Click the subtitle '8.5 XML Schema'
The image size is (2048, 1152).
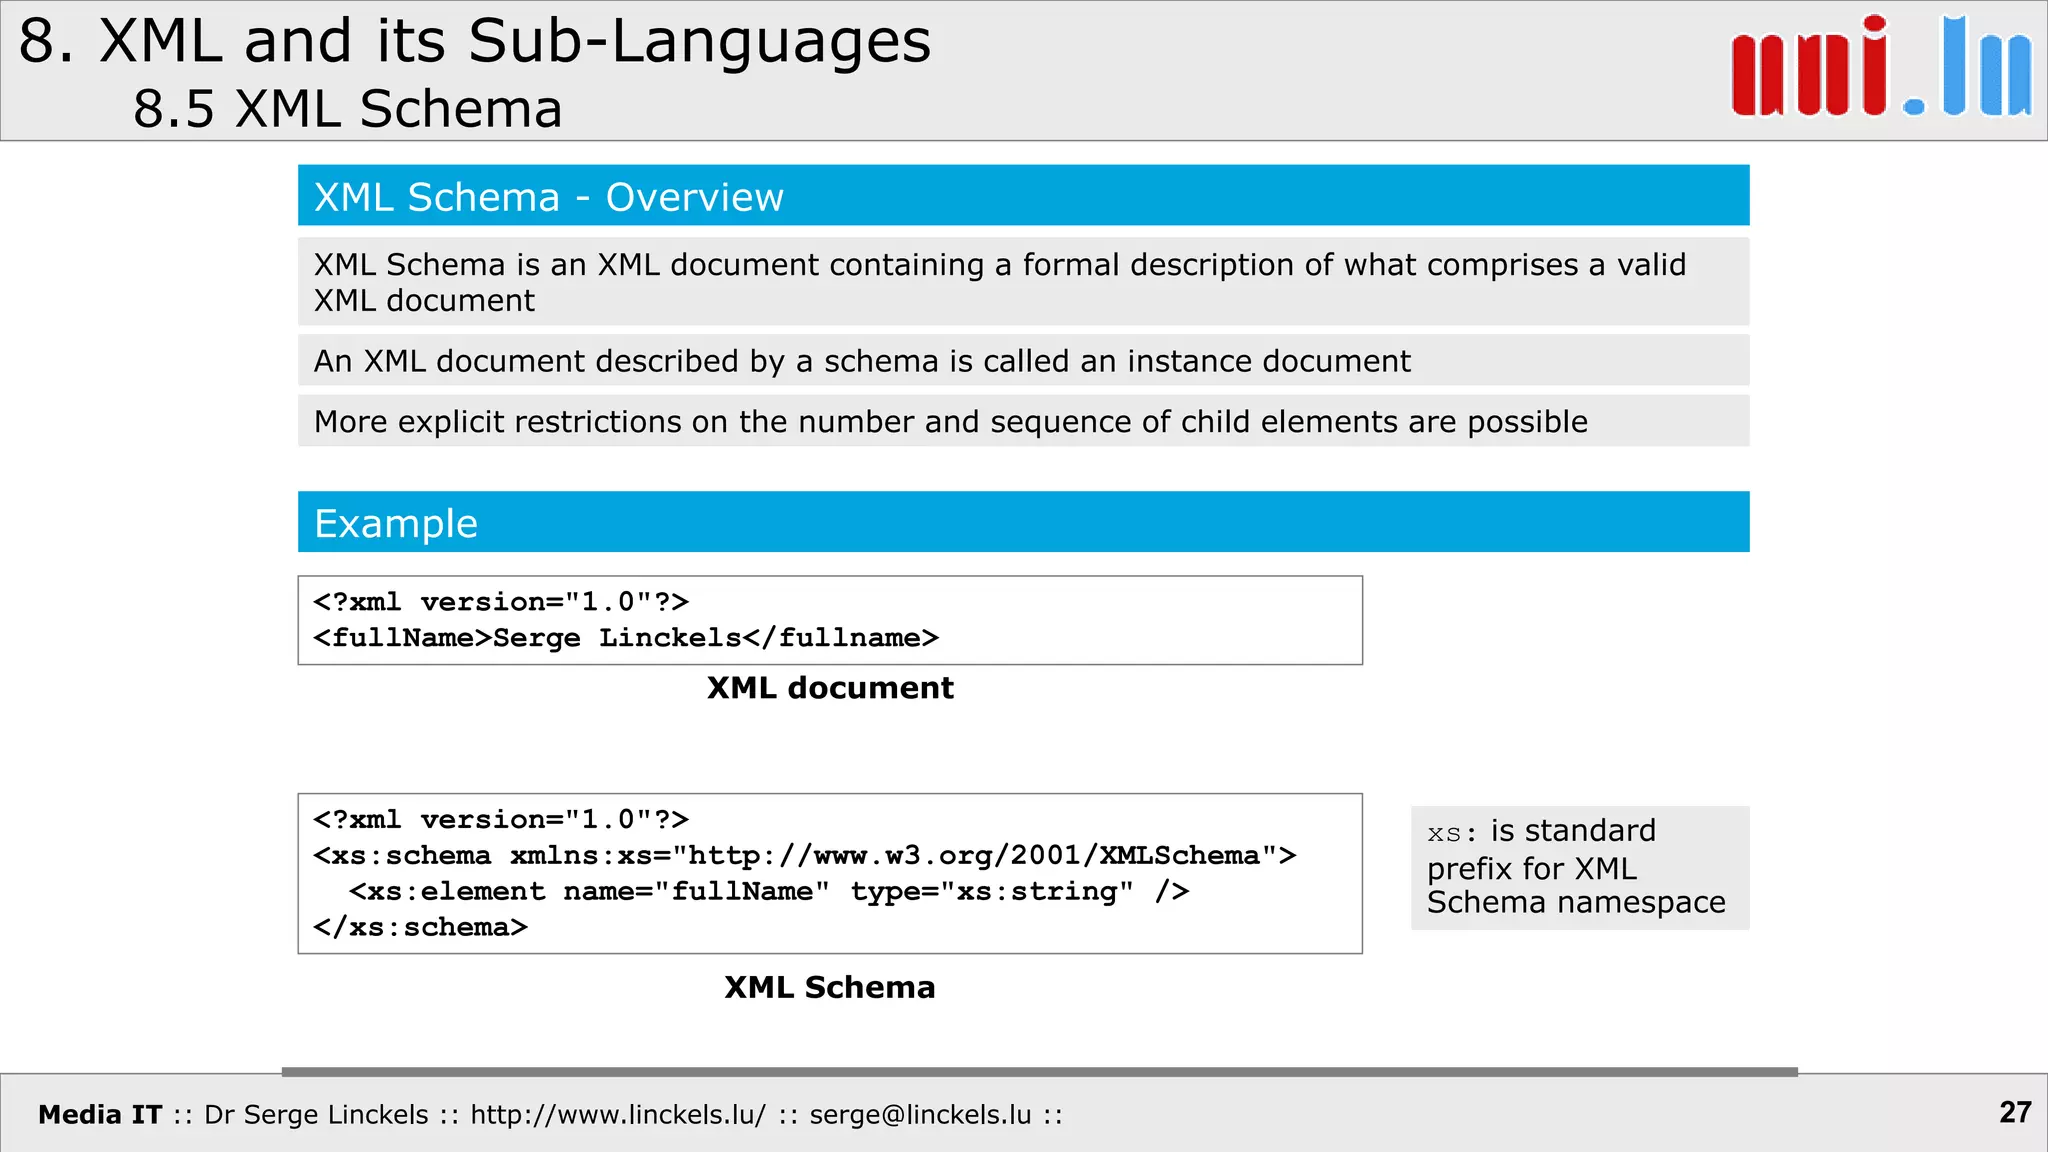click(x=347, y=109)
